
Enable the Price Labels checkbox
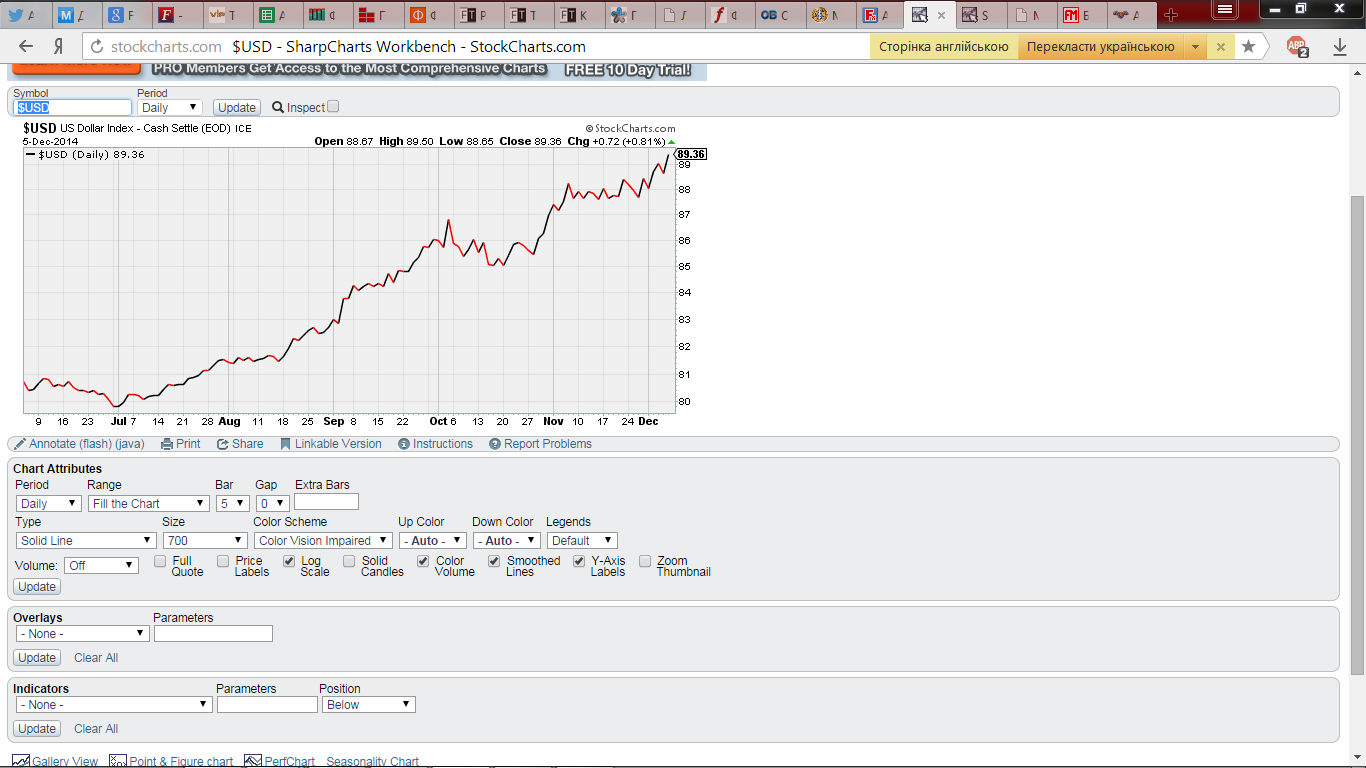(223, 561)
